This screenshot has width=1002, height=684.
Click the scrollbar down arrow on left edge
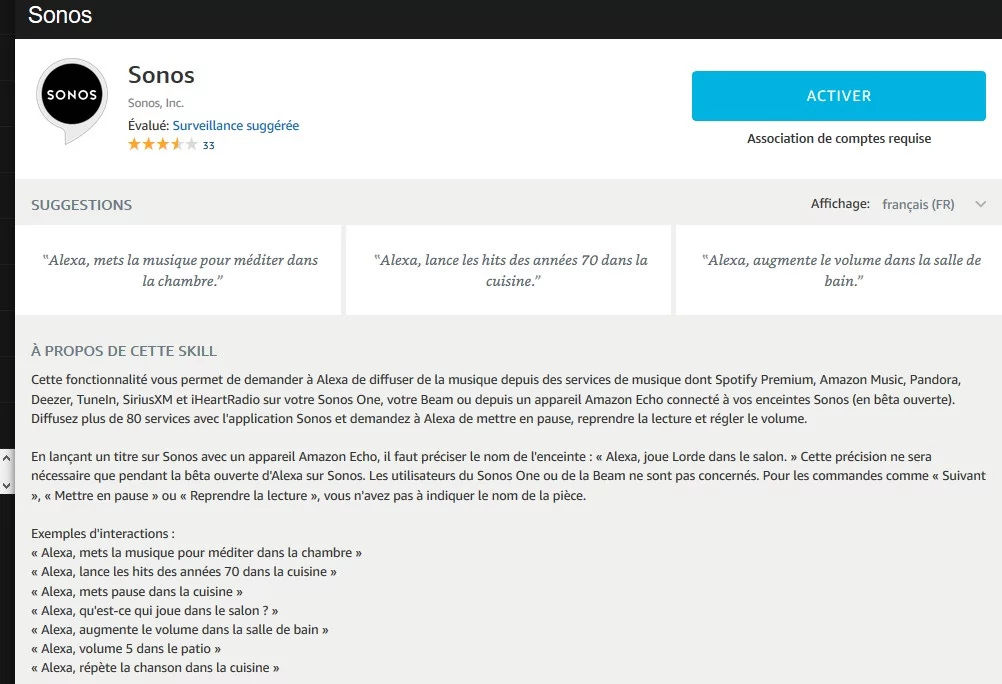click(x=6, y=485)
